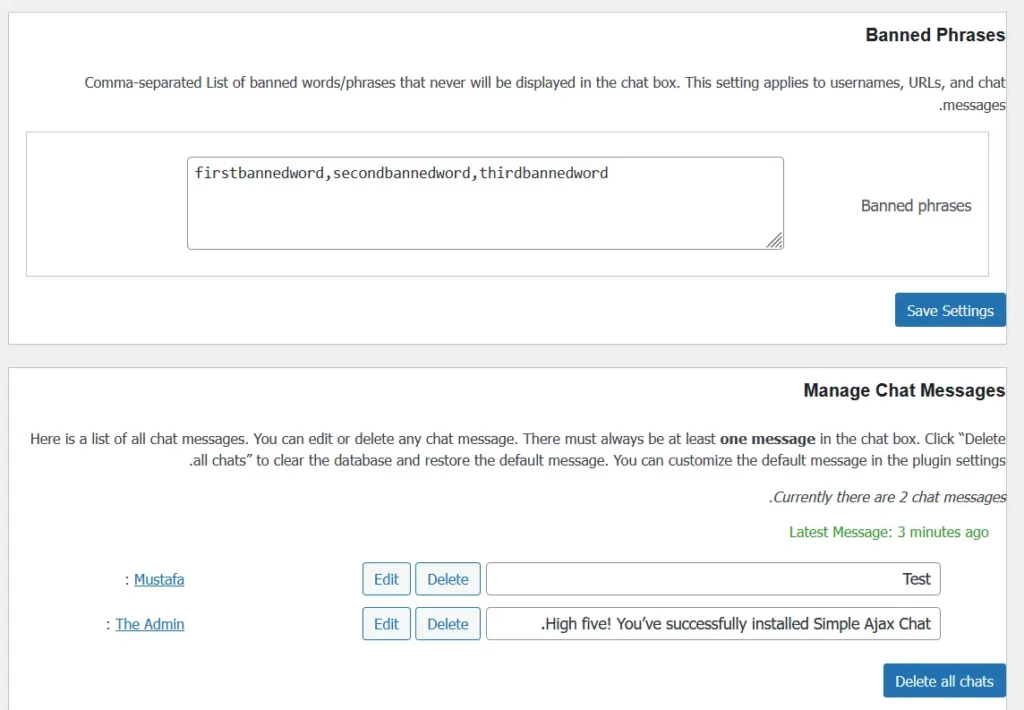Click the Save Settings button
Image resolution: width=1024 pixels, height=710 pixels.
pyautogui.click(x=949, y=310)
